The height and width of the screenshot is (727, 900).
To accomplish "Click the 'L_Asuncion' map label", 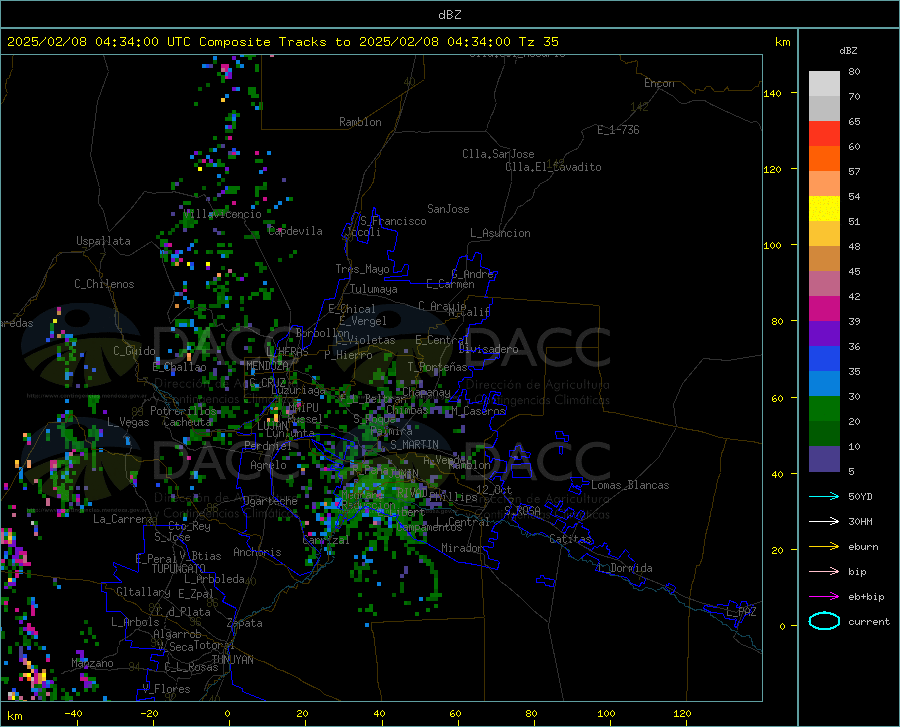I will [501, 233].
